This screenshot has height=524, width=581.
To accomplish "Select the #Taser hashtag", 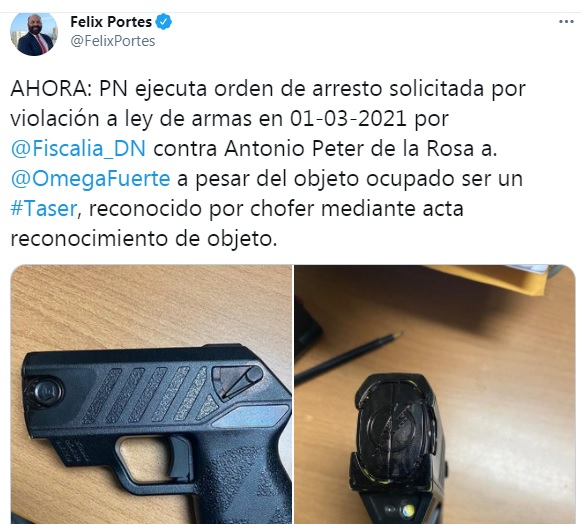I will click(44, 209).
